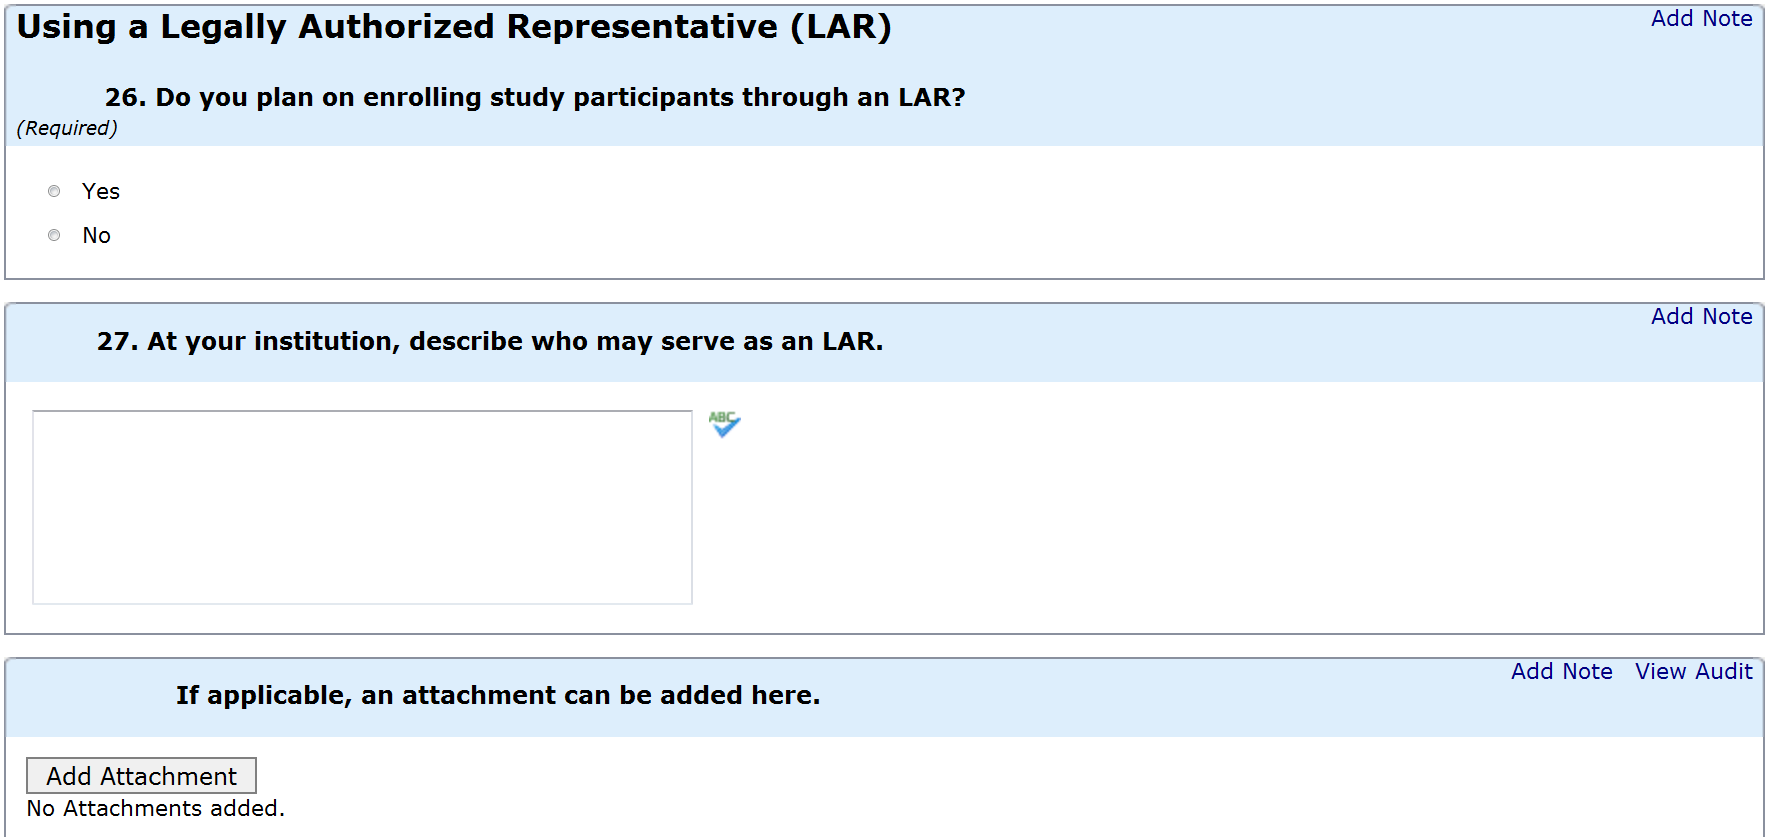Click the number '26.' in the question
This screenshot has height=837, width=1774.
click(126, 98)
